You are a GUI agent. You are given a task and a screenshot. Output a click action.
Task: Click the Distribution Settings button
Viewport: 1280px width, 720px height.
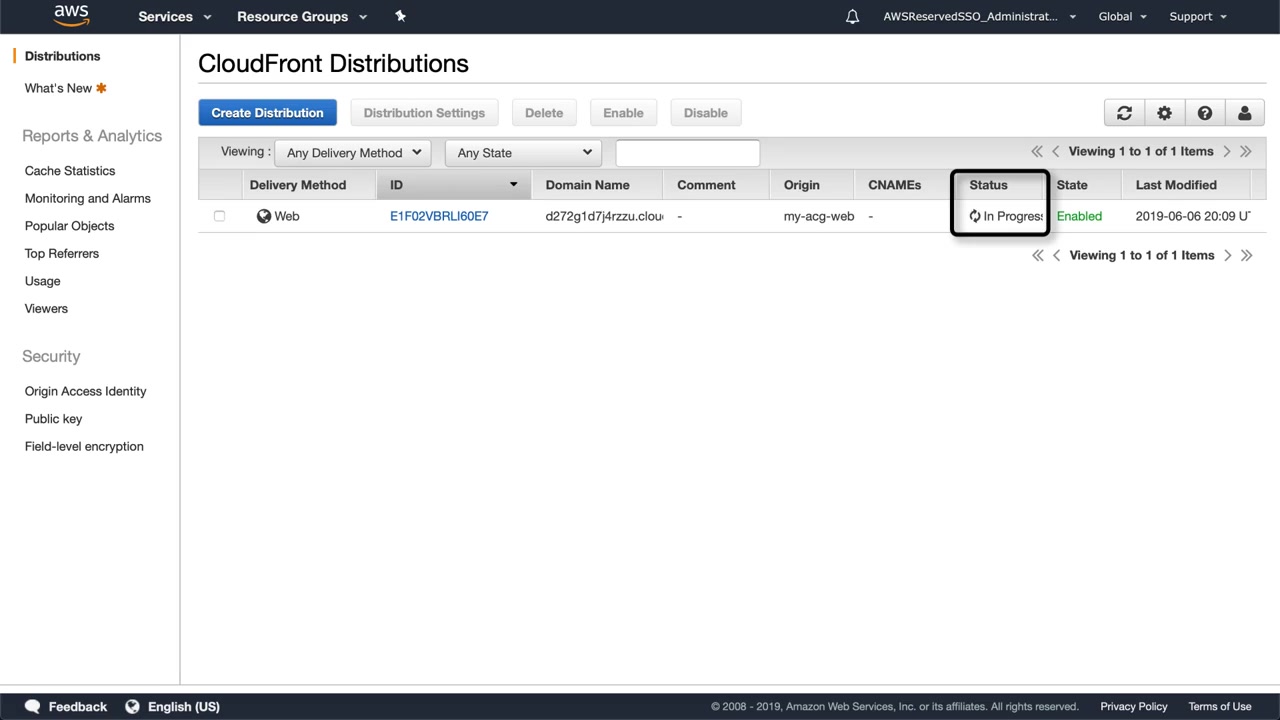click(x=424, y=113)
